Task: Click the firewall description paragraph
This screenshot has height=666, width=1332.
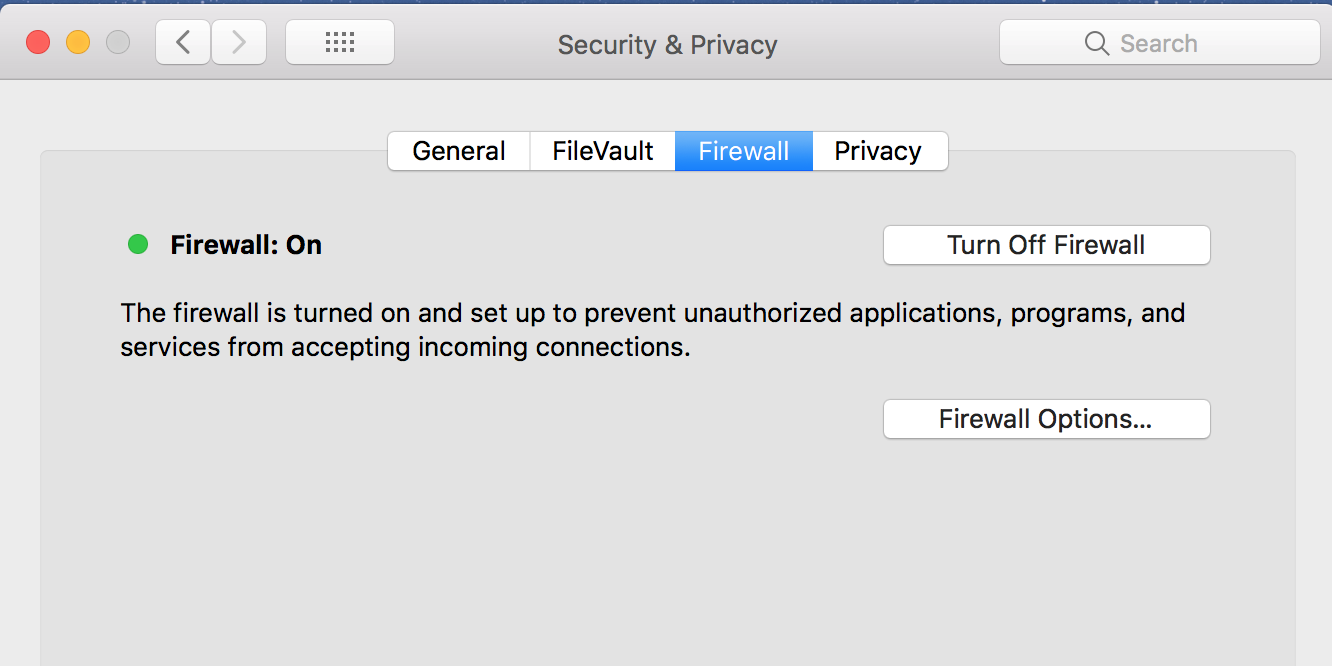Action: click(652, 330)
